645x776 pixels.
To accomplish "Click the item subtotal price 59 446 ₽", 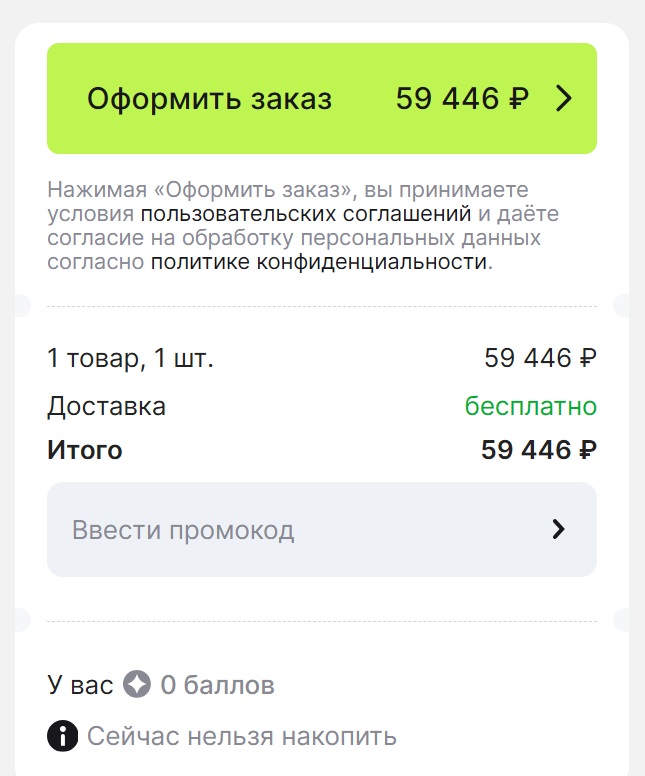I will tap(540, 358).
